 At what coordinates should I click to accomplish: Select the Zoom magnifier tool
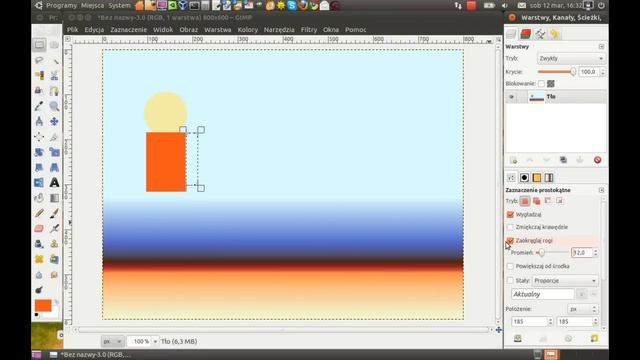click(x=54, y=106)
